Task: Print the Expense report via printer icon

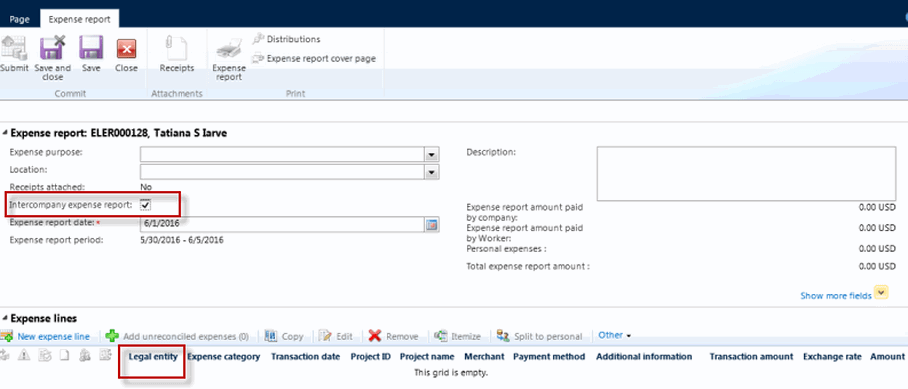Action: tap(229, 50)
